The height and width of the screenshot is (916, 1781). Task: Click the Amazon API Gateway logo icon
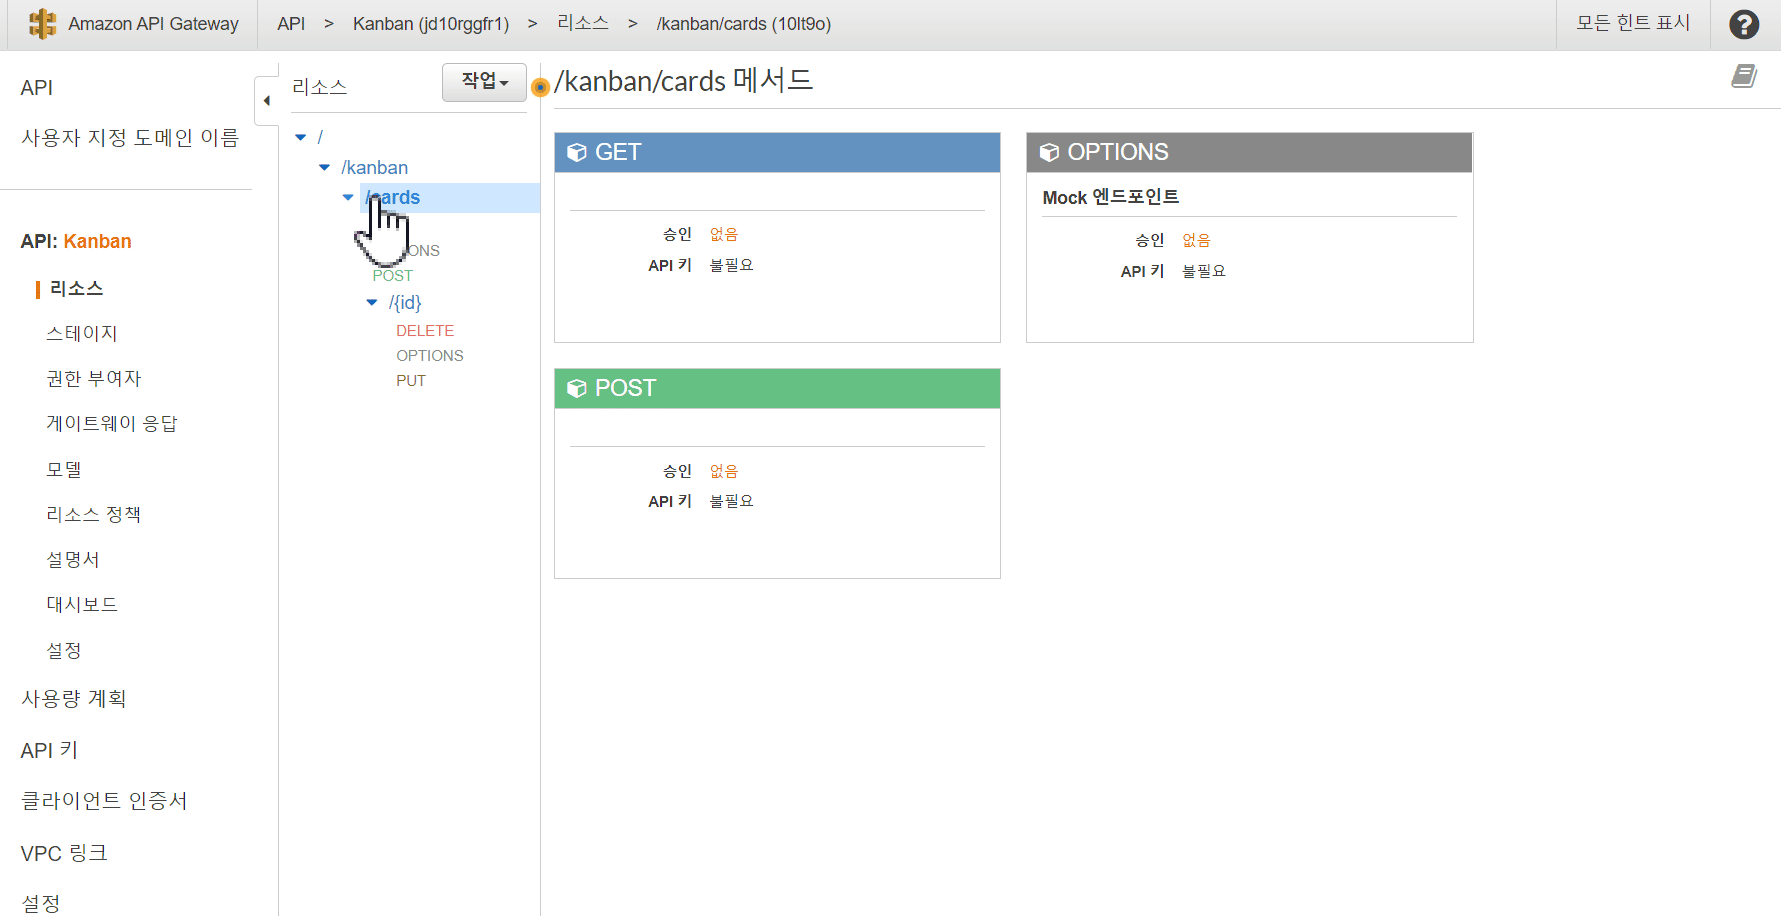point(43,24)
